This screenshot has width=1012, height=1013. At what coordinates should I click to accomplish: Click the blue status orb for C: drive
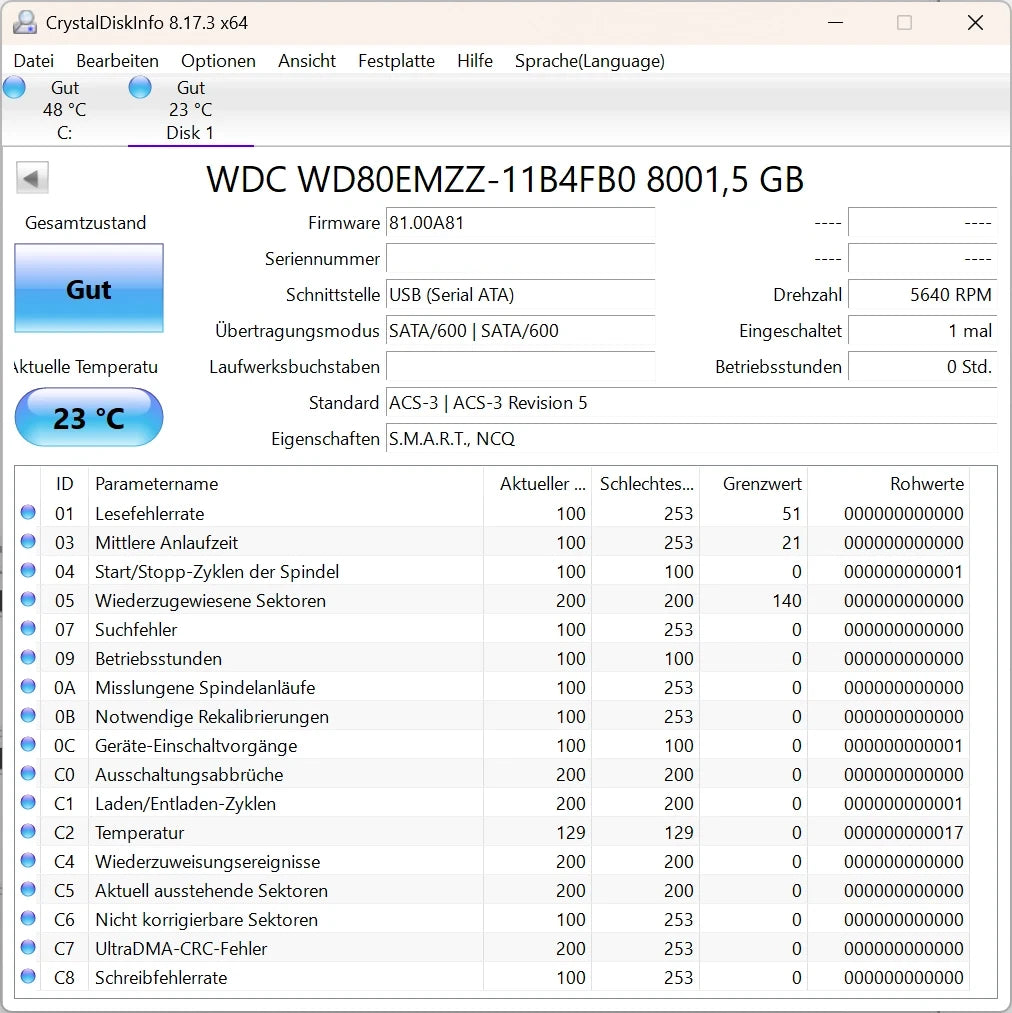(14, 87)
